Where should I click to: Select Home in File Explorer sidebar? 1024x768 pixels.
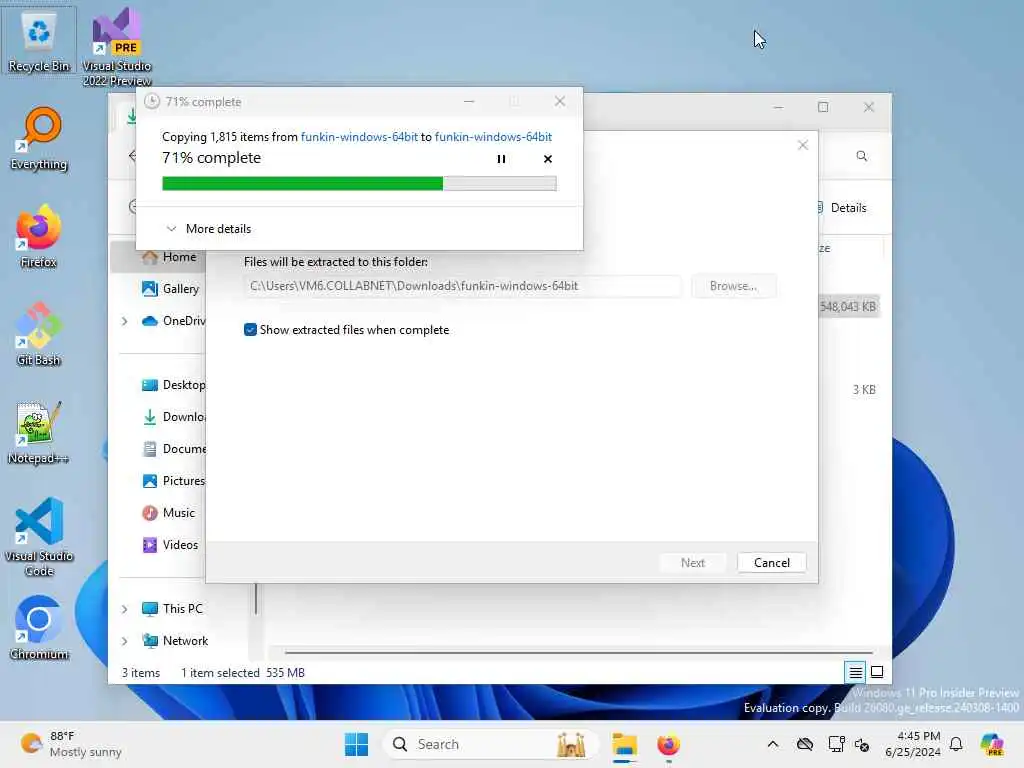tap(168, 257)
